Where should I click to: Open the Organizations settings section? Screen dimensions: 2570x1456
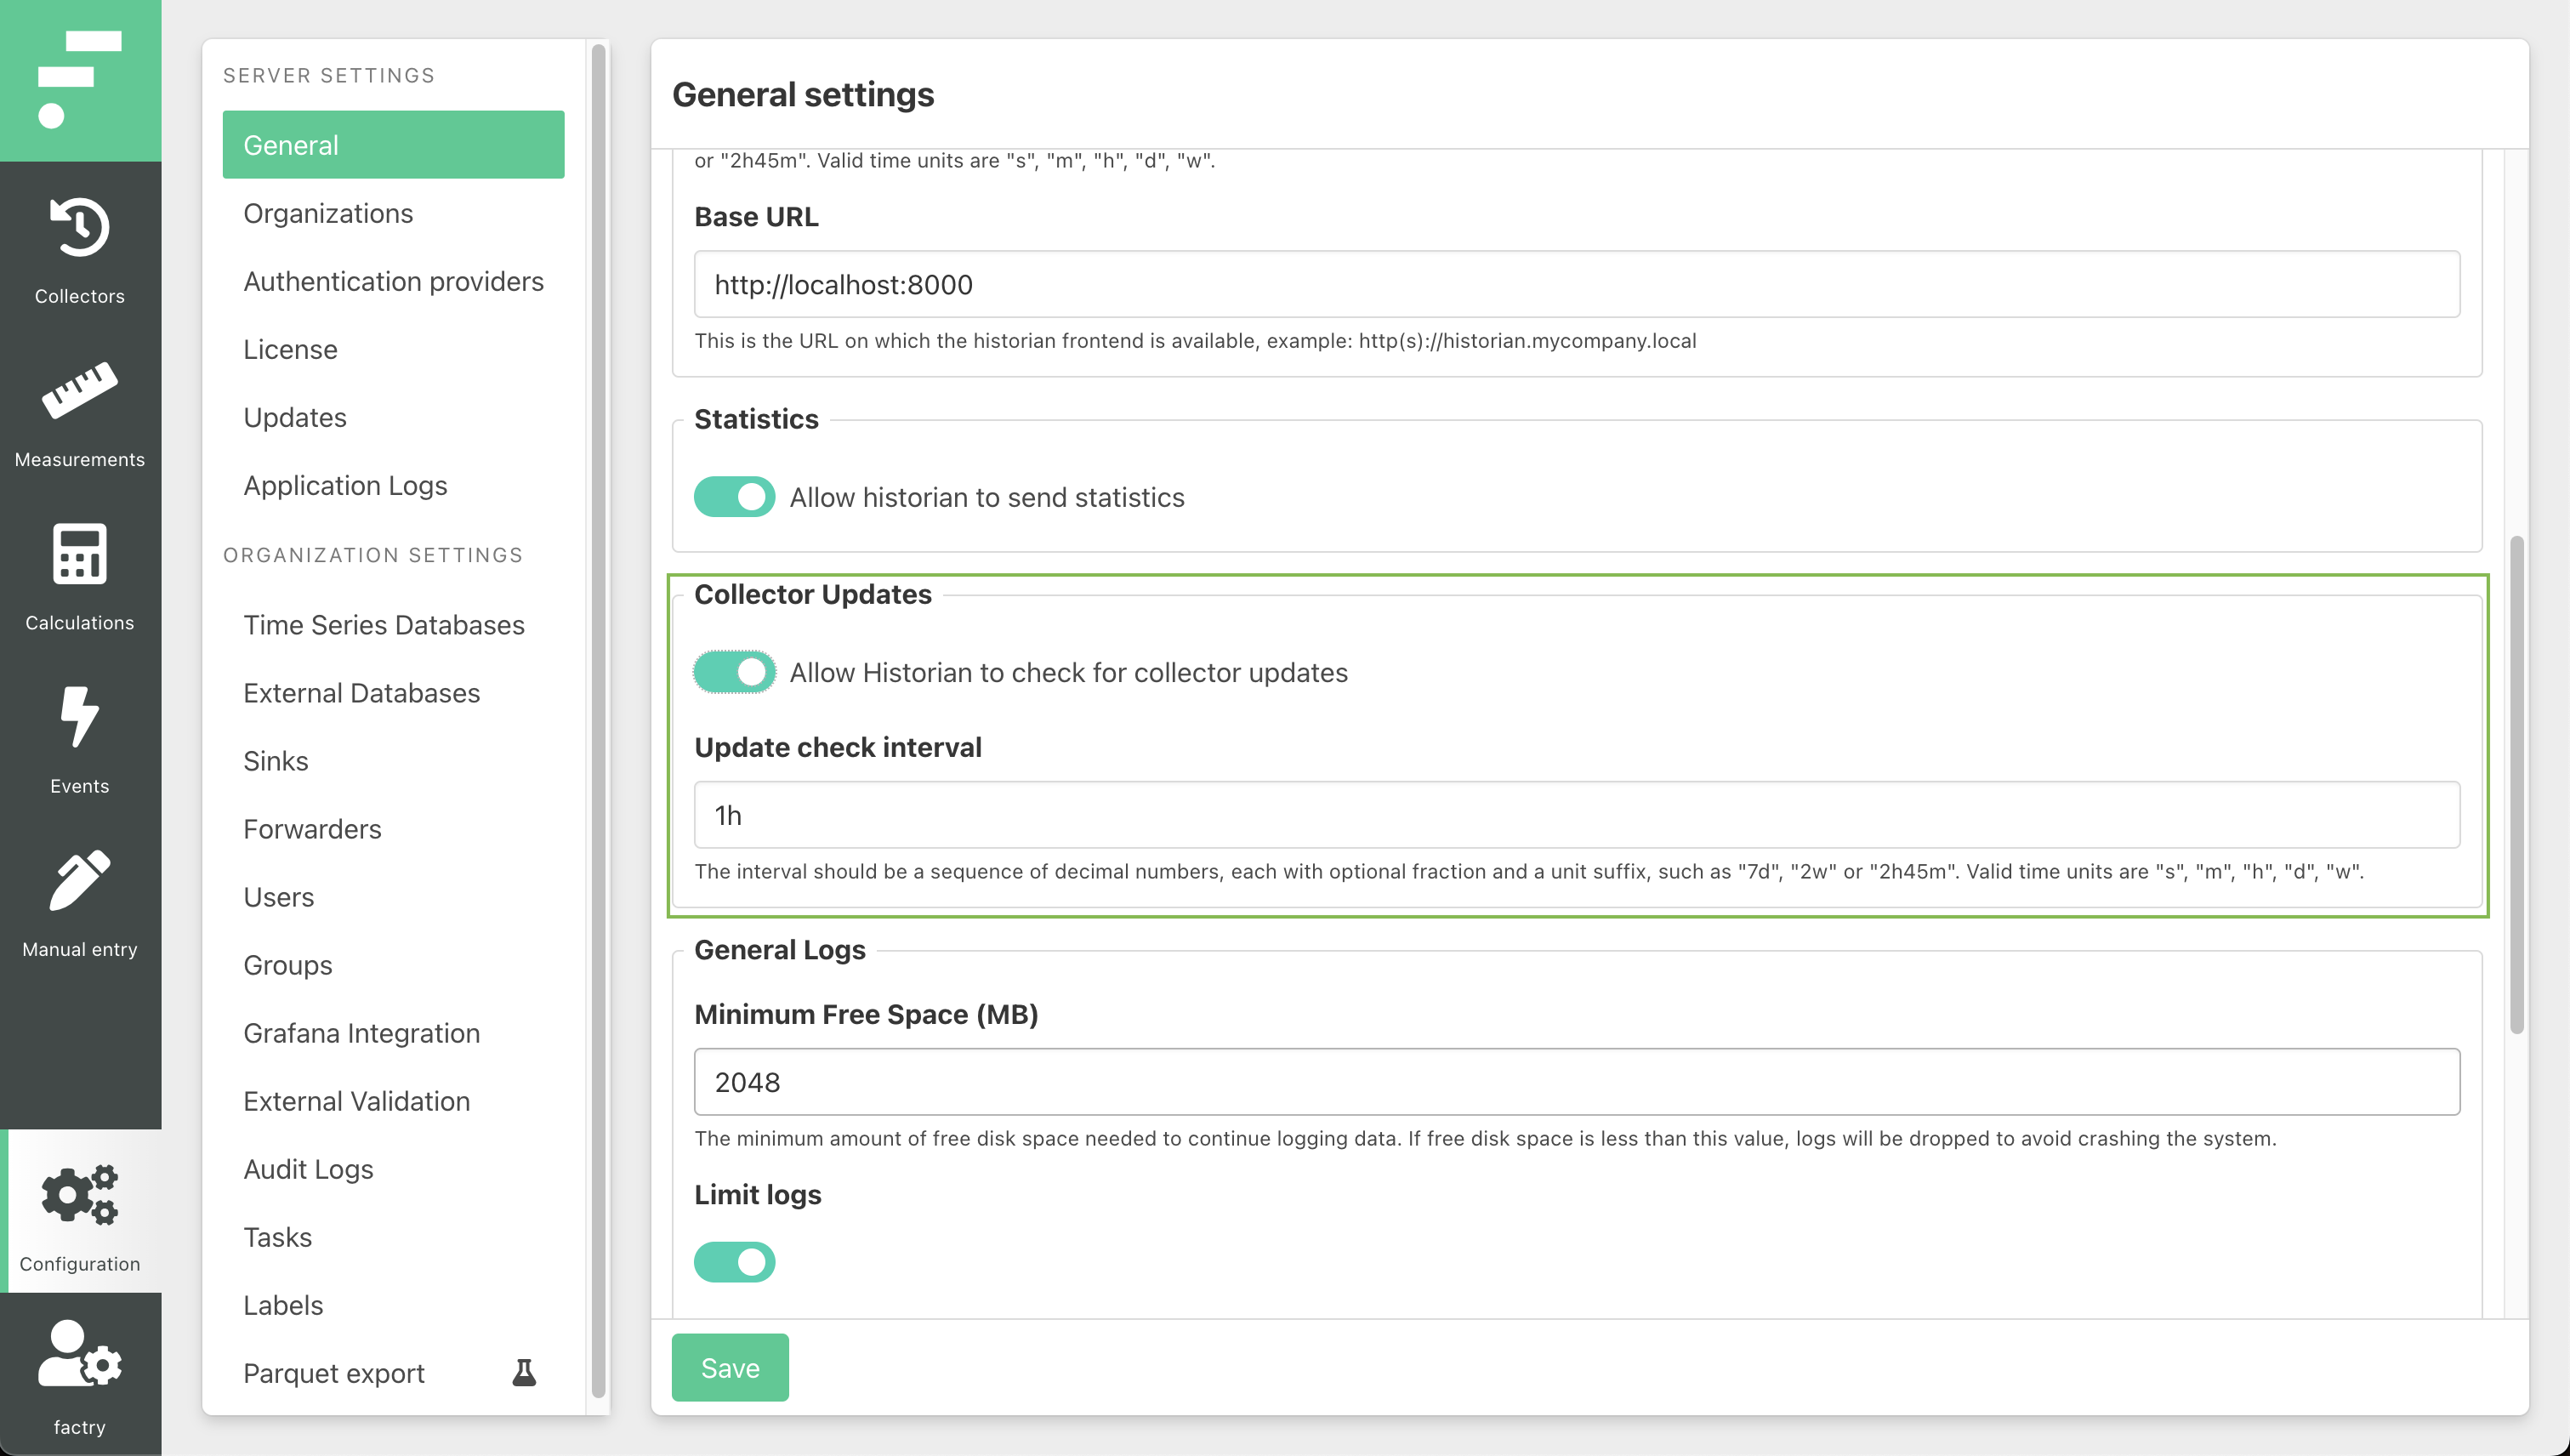click(x=328, y=212)
